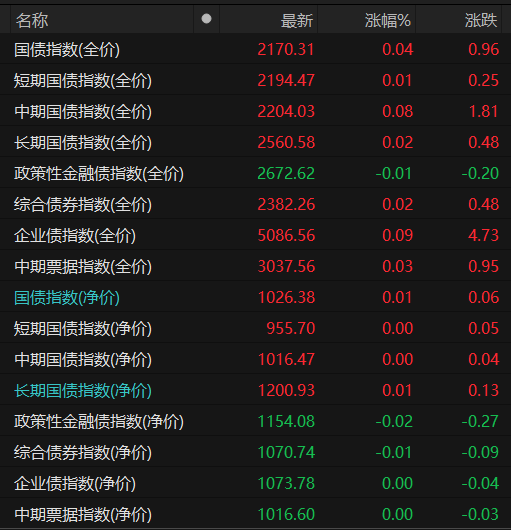Click the change value 1.81
This screenshot has width=511, height=530.
point(483,112)
